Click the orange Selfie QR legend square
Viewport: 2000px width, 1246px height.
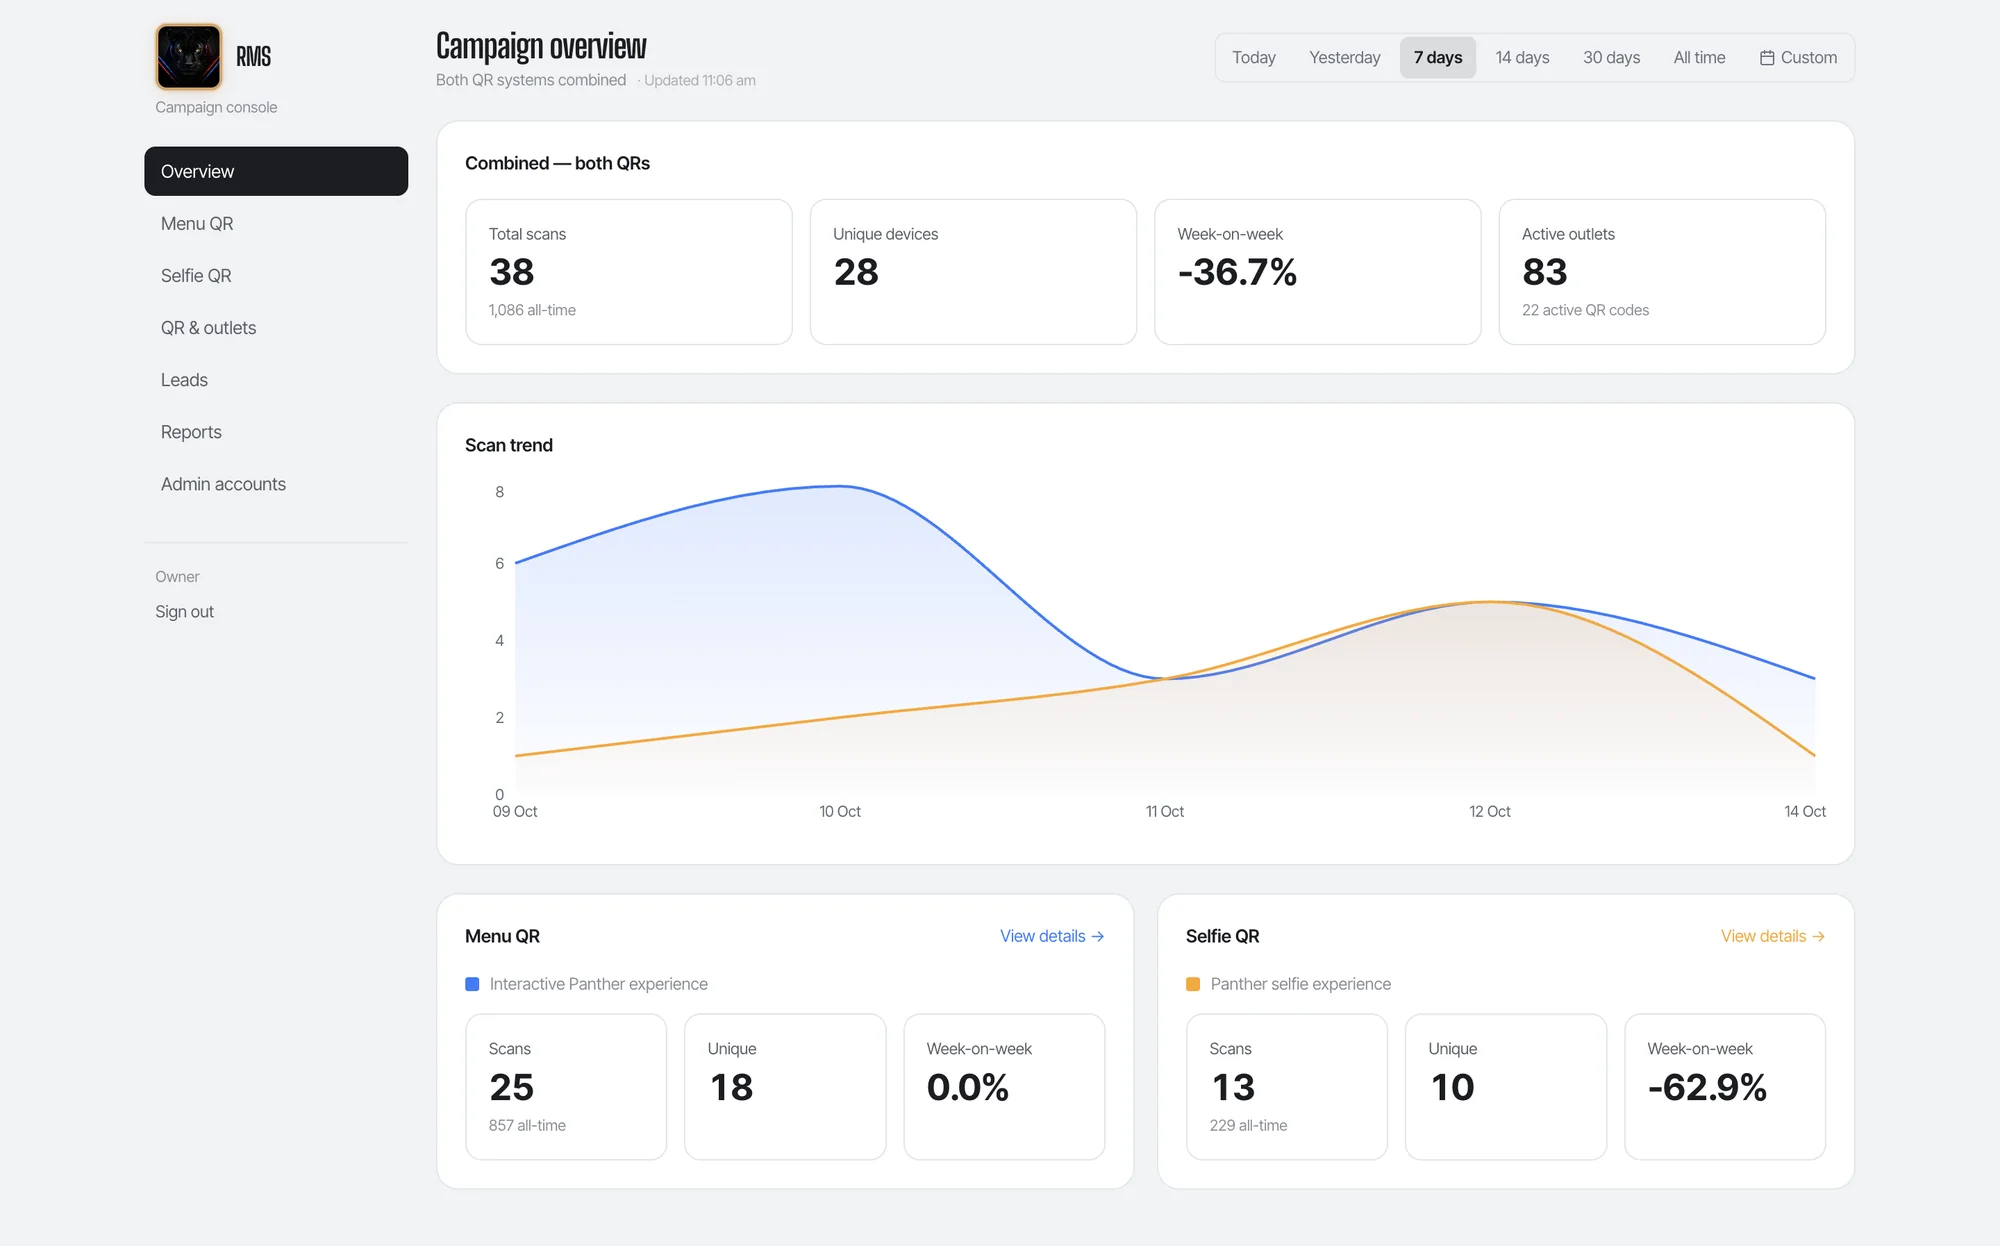1193,984
